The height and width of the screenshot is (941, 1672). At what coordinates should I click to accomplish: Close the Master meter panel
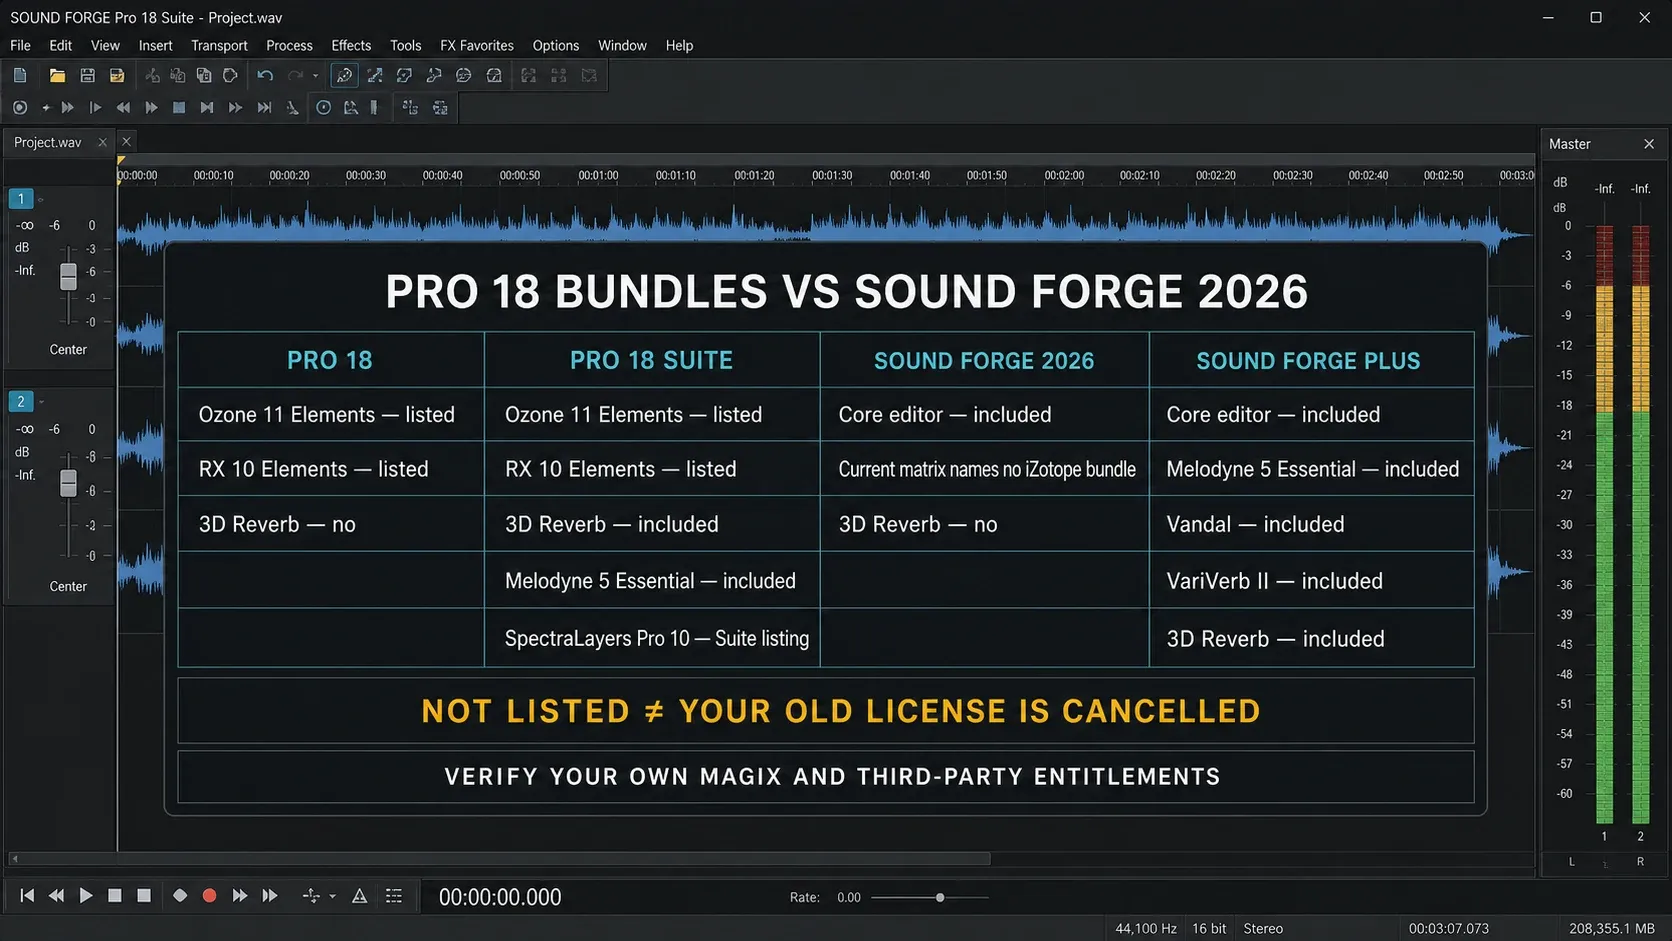(x=1649, y=144)
